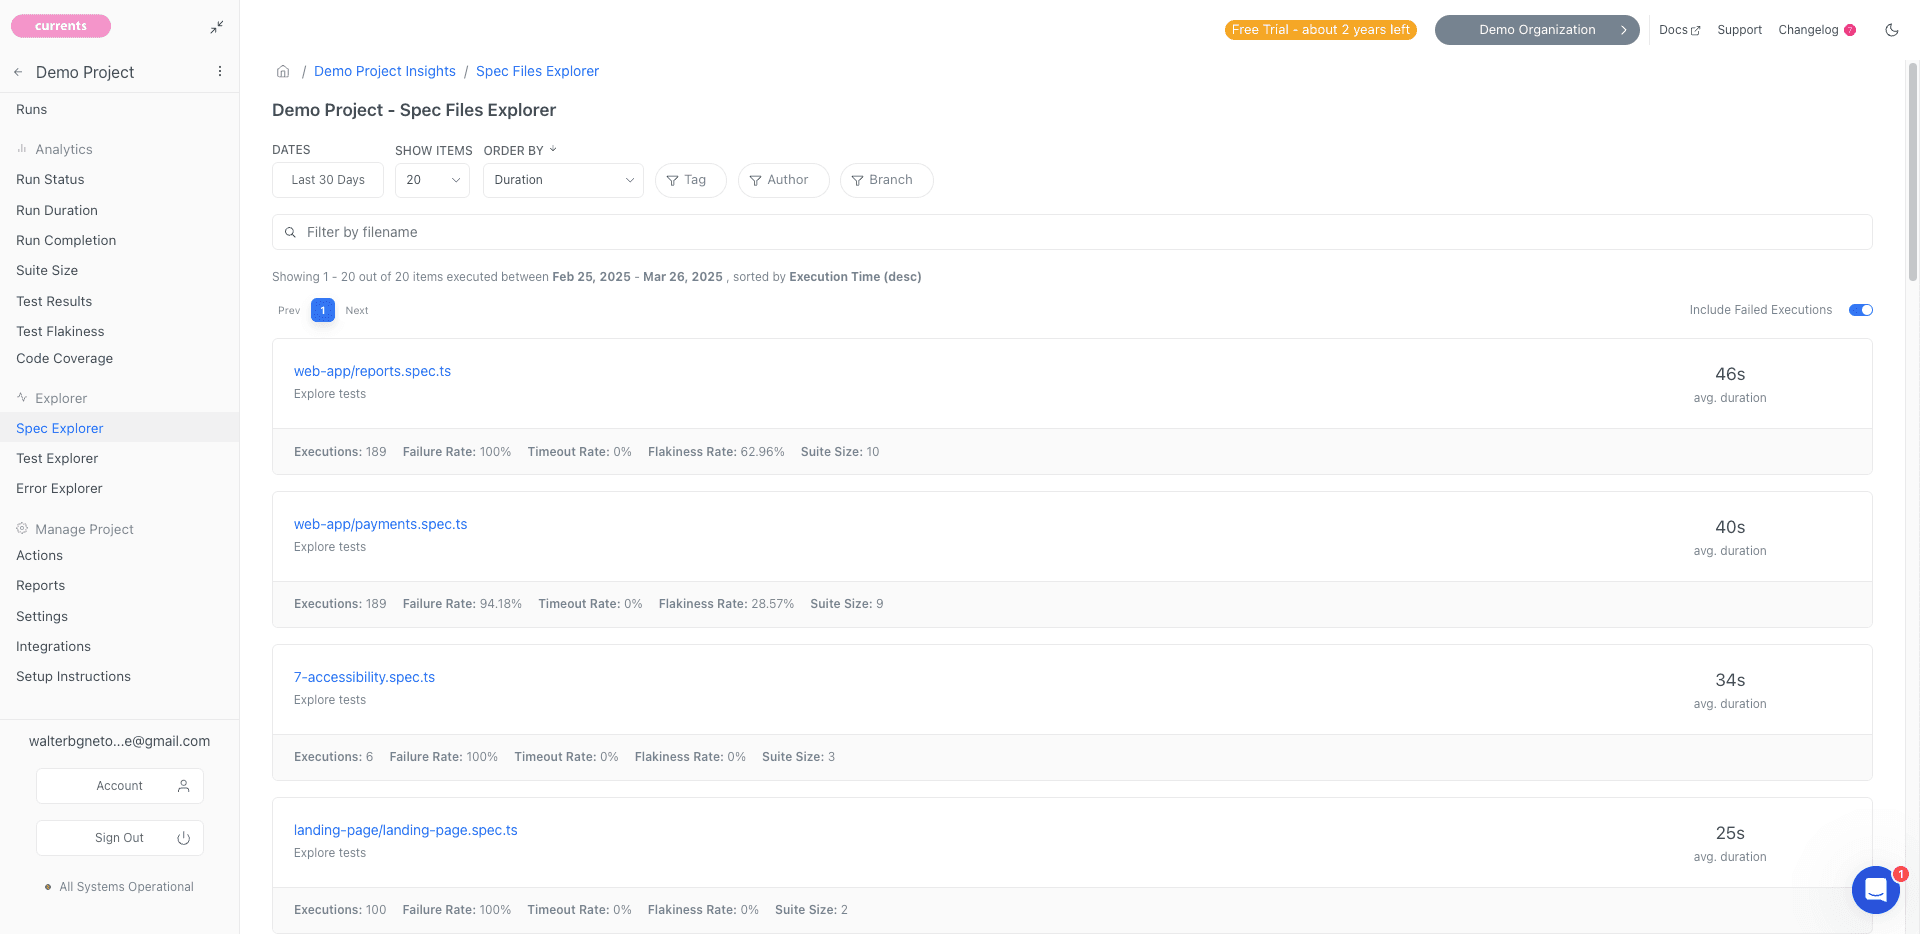The height and width of the screenshot is (934, 1920).
Task: Open Demo Project Insights breadcrumb
Action: (385, 71)
